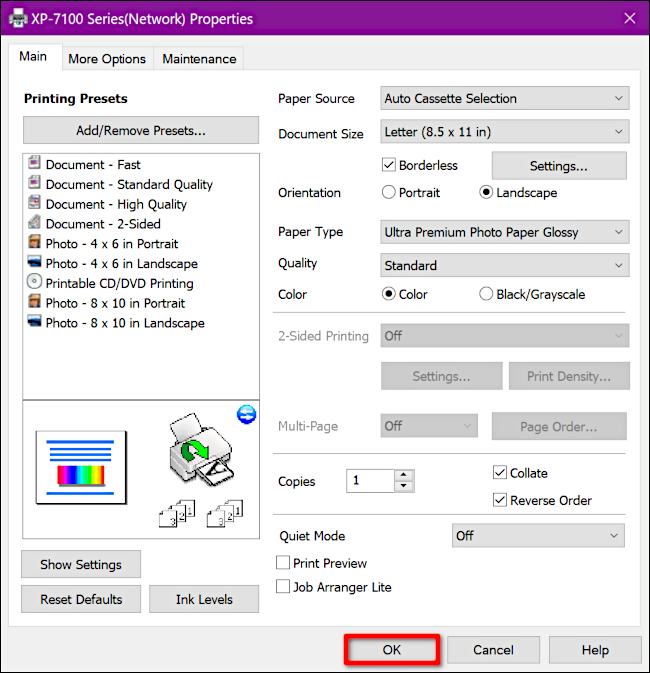Click the Cancel button
This screenshot has width=650, height=673.
click(493, 650)
